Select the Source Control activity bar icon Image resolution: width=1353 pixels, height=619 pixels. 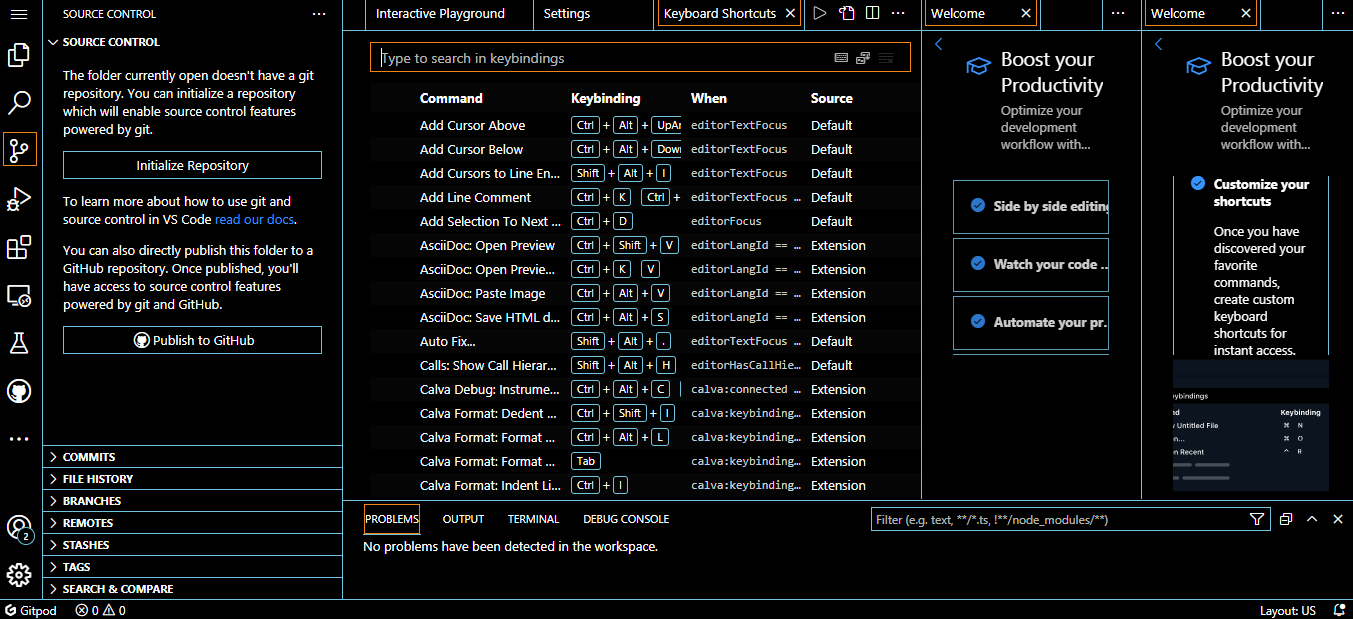[19, 150]
